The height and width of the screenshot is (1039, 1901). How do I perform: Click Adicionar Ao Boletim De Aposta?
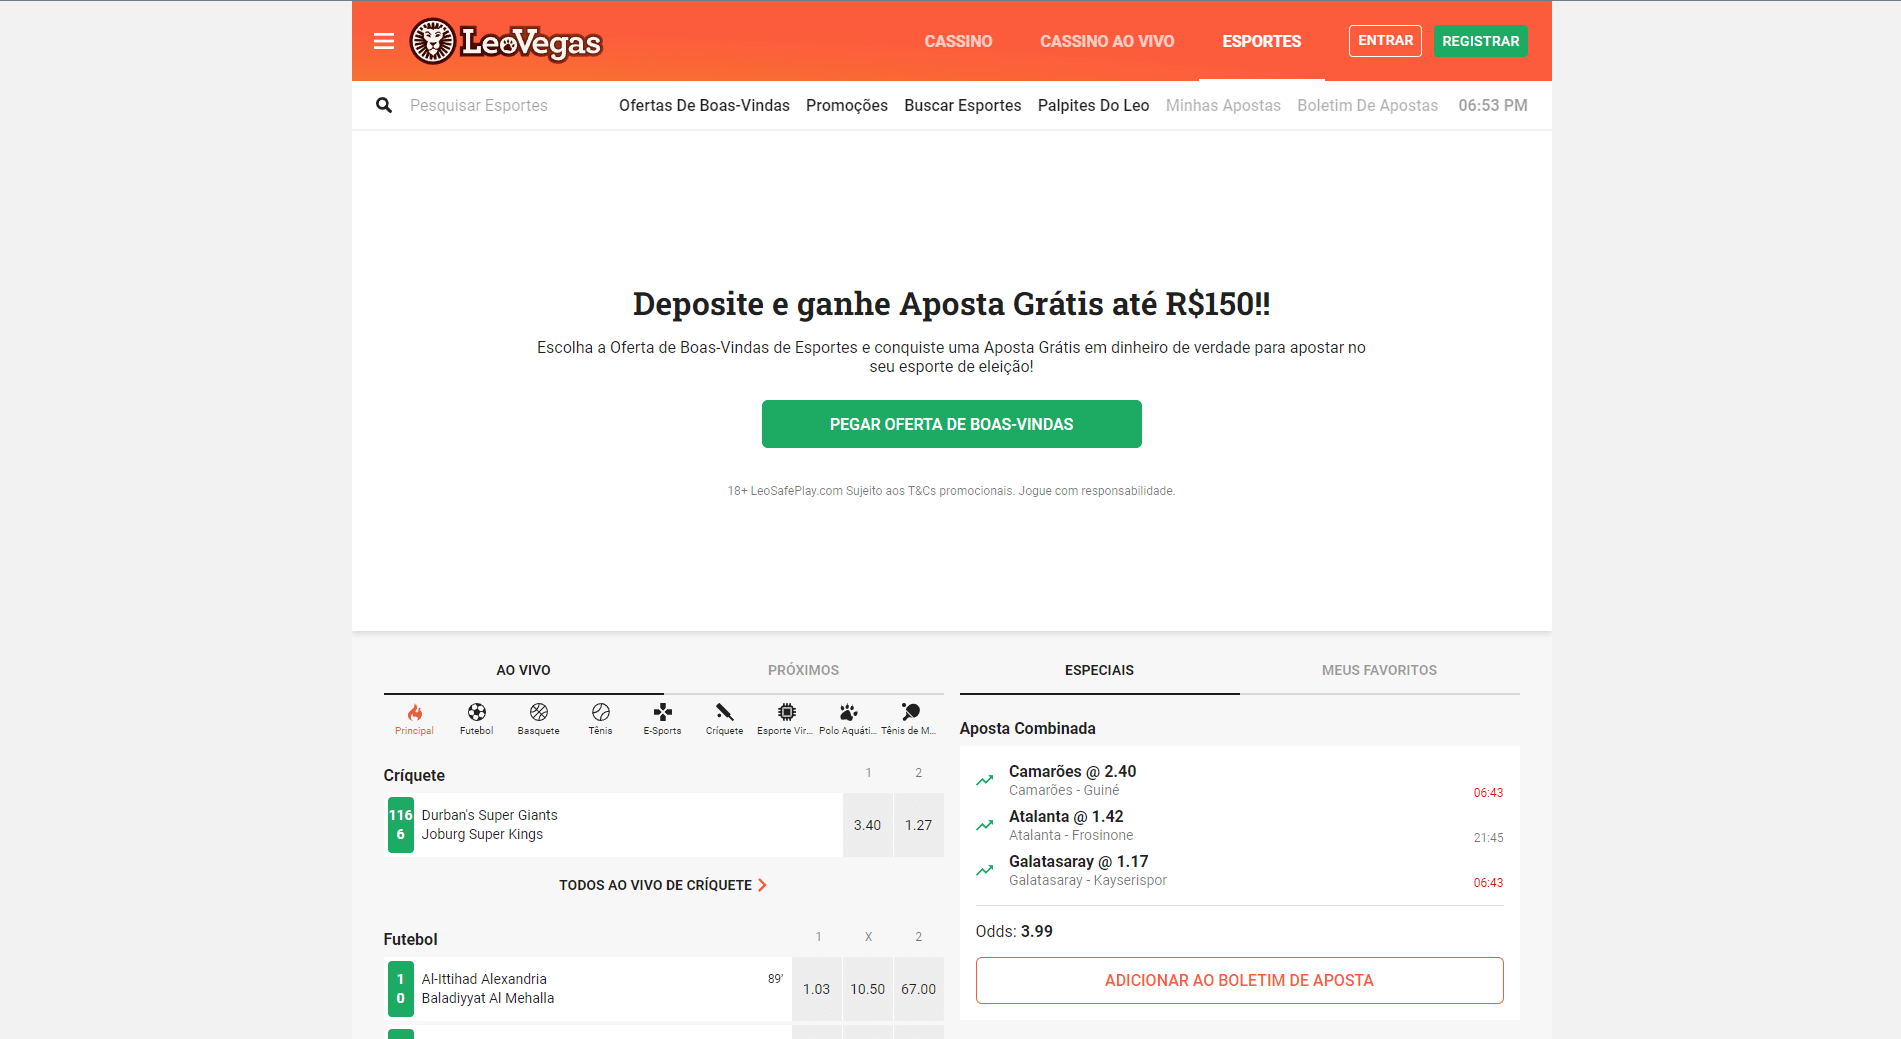[1239, 980]
